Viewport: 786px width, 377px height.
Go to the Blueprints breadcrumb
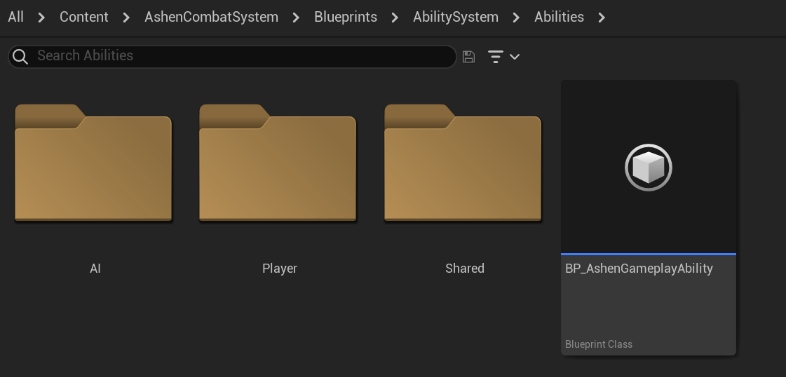tap(345, 17)
